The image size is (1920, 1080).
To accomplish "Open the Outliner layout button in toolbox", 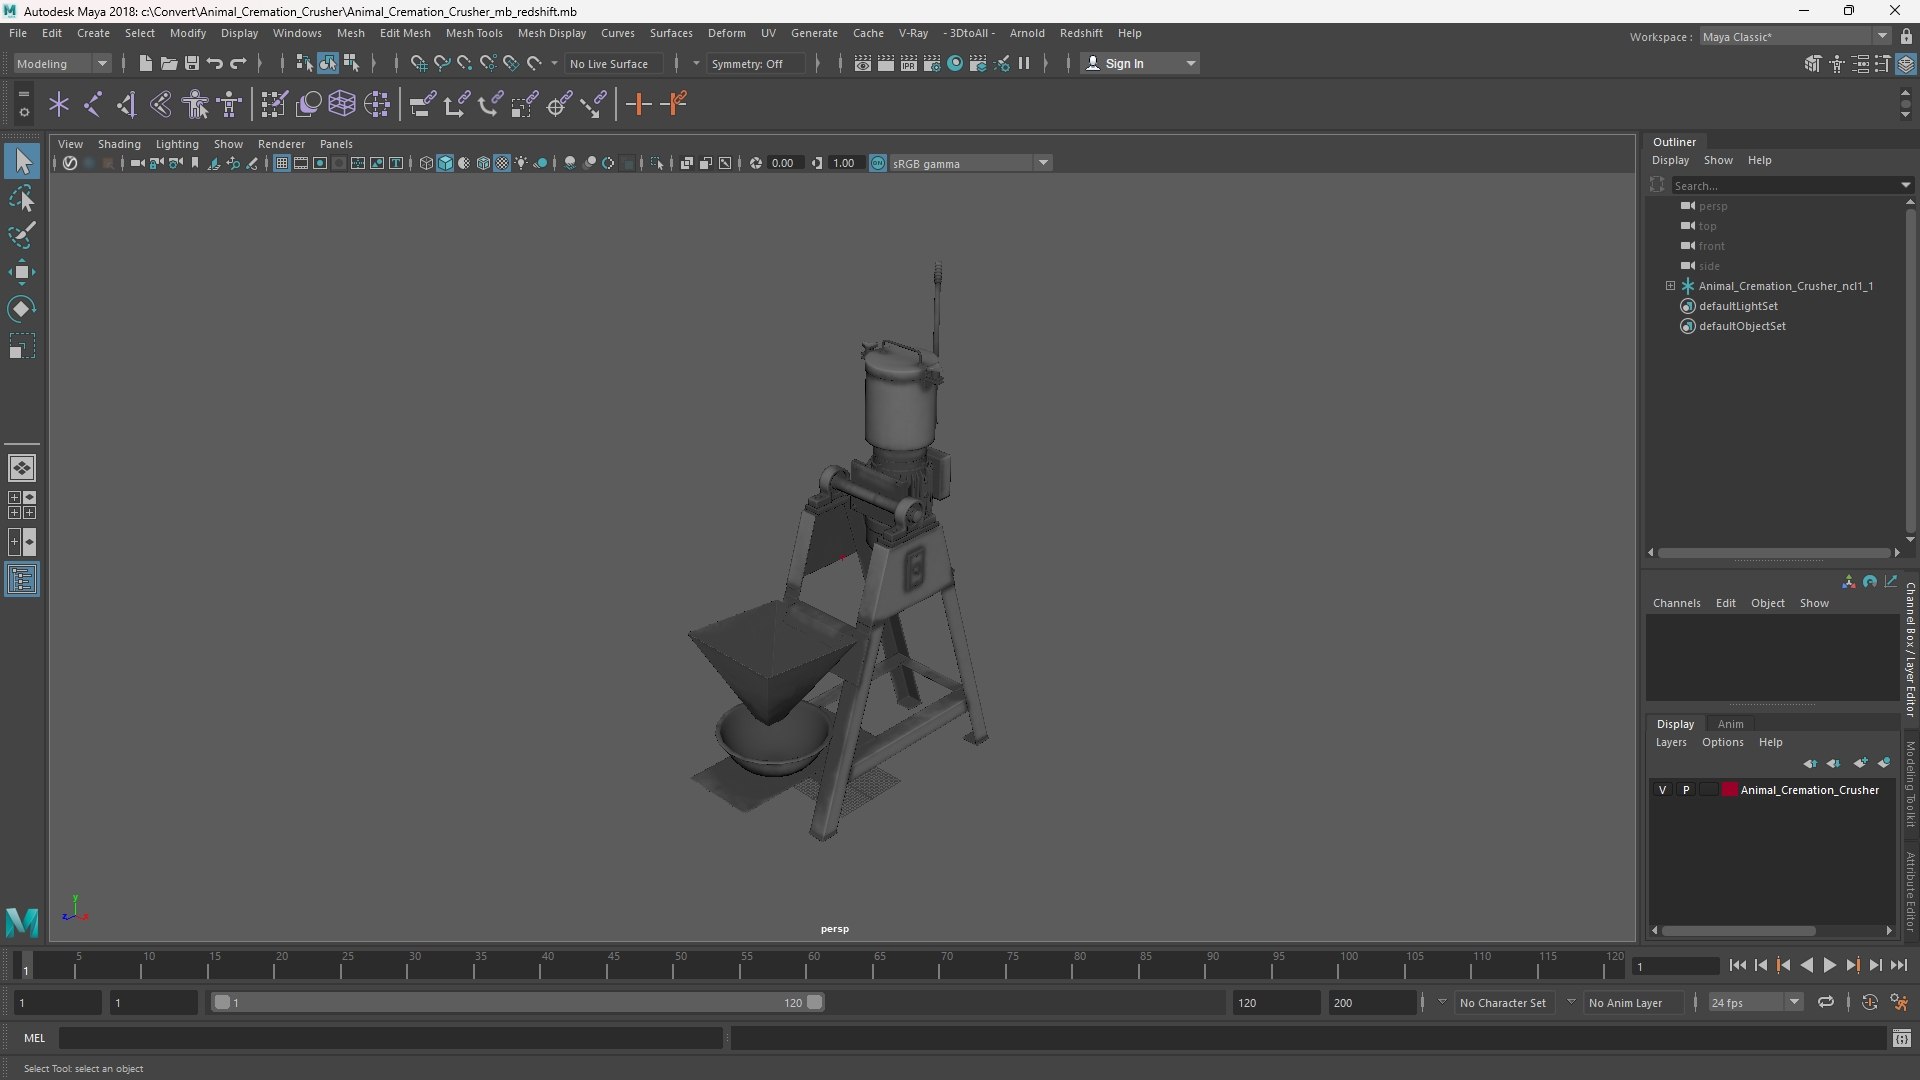I will point(22,580).
